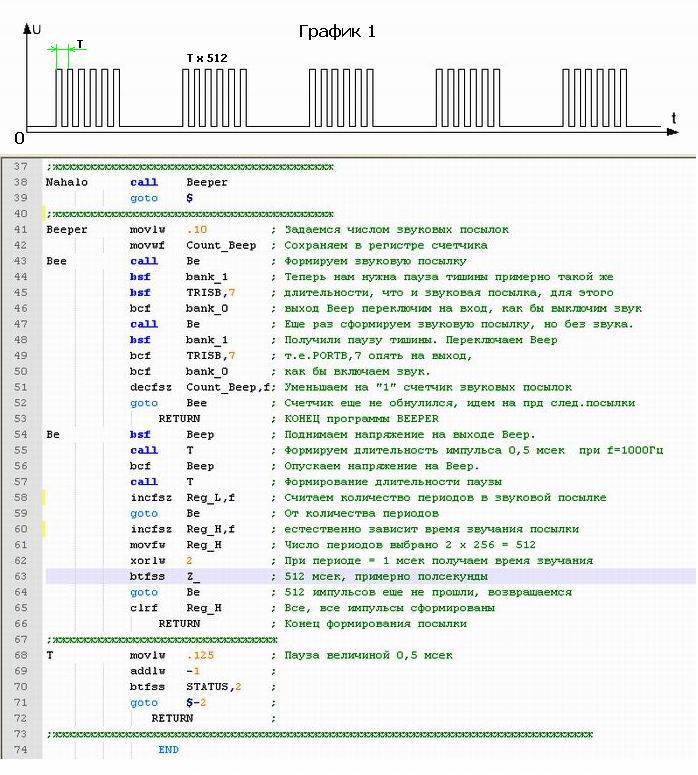
Task: Click "STATUS,2" operand on line 70
Action: (x=214, y=687)
